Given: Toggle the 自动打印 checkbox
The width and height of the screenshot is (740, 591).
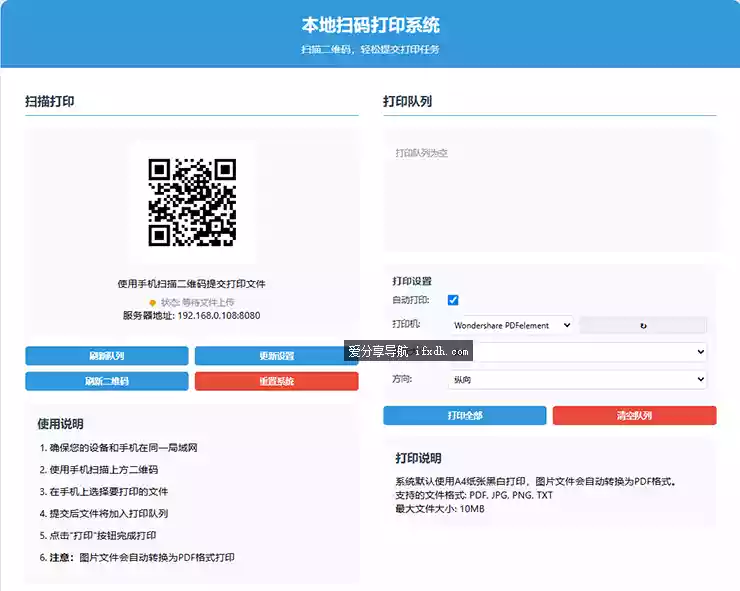Looking at the screenshot, I should tap(453, 300).
